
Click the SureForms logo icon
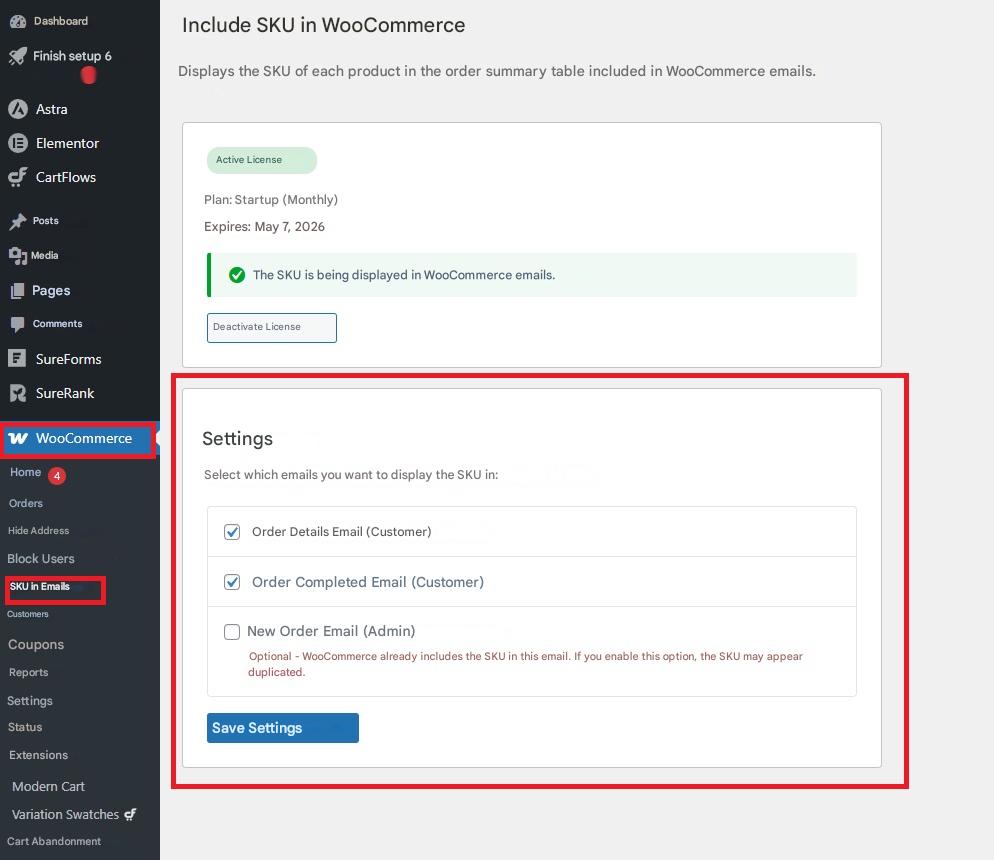click(x=17, y=359)
